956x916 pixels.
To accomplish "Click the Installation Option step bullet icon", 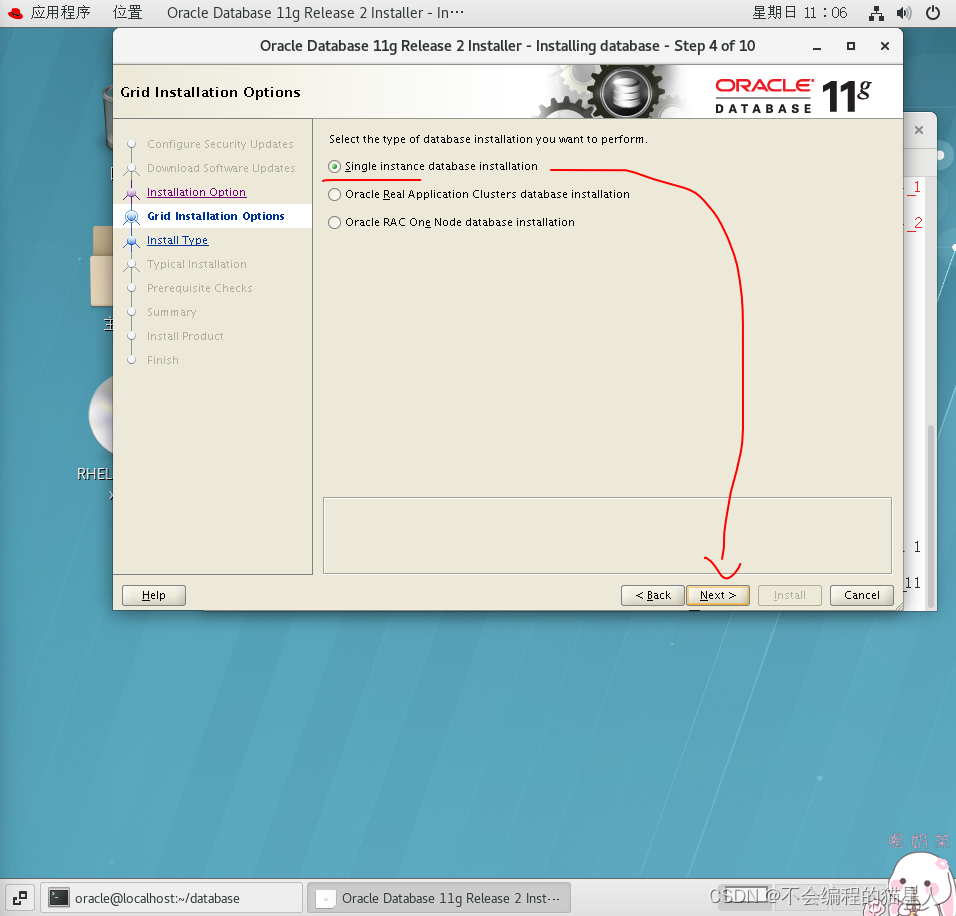I will 131,193.
